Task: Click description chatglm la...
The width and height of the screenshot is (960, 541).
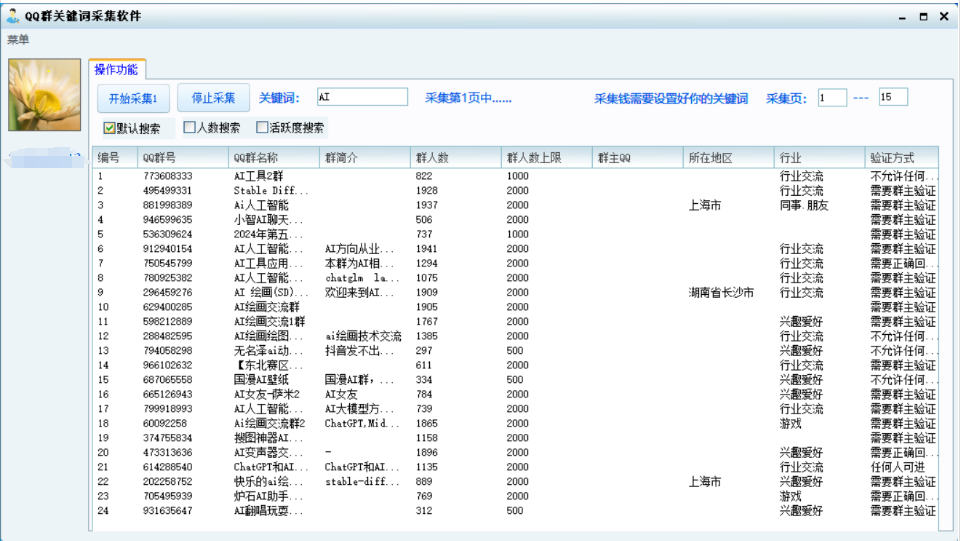Action: point(362,278)
